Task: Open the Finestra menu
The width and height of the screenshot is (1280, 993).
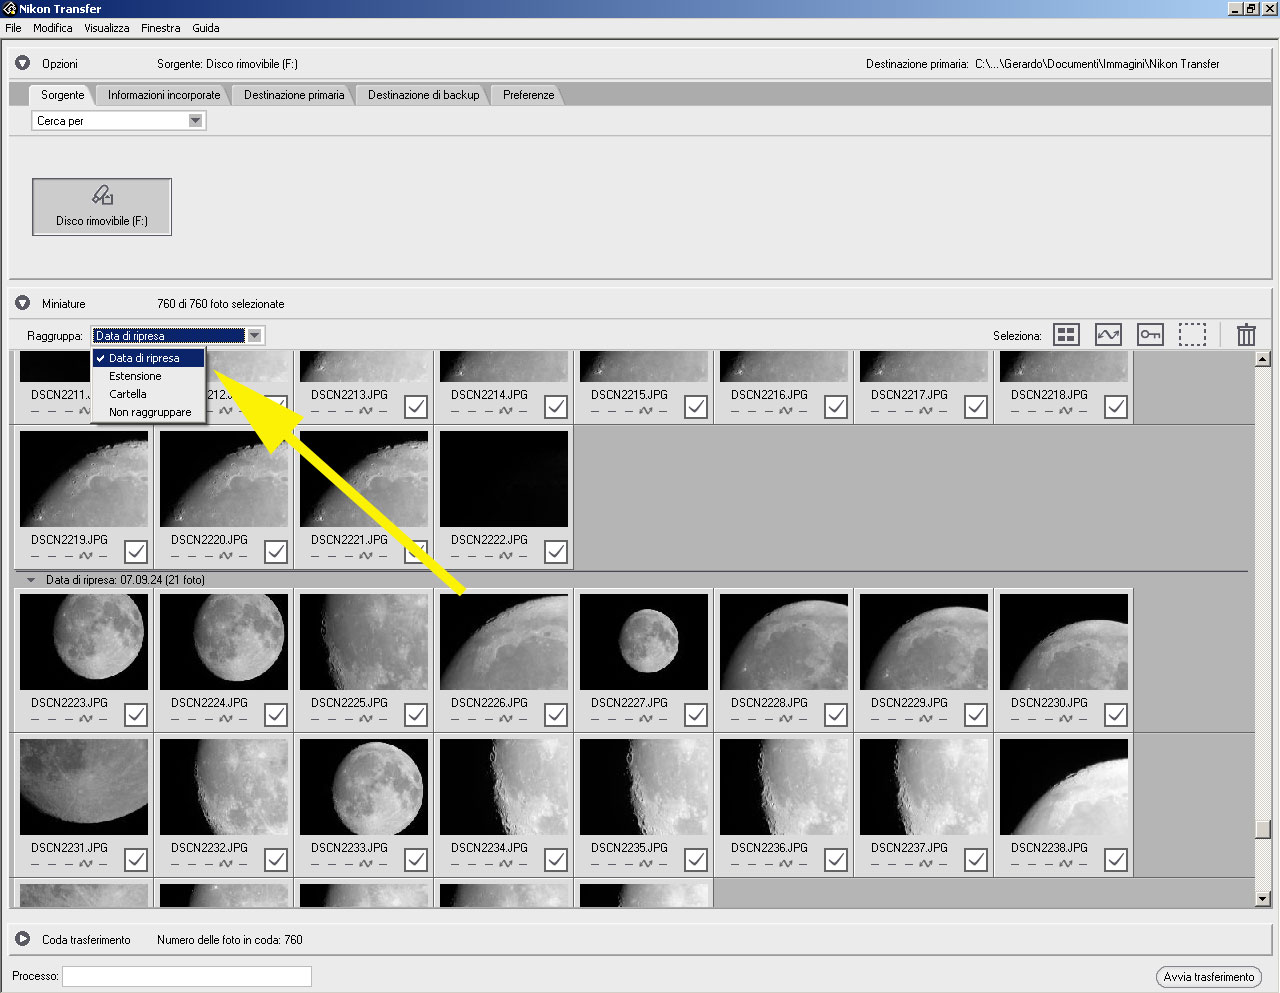Action: point(160,28)
